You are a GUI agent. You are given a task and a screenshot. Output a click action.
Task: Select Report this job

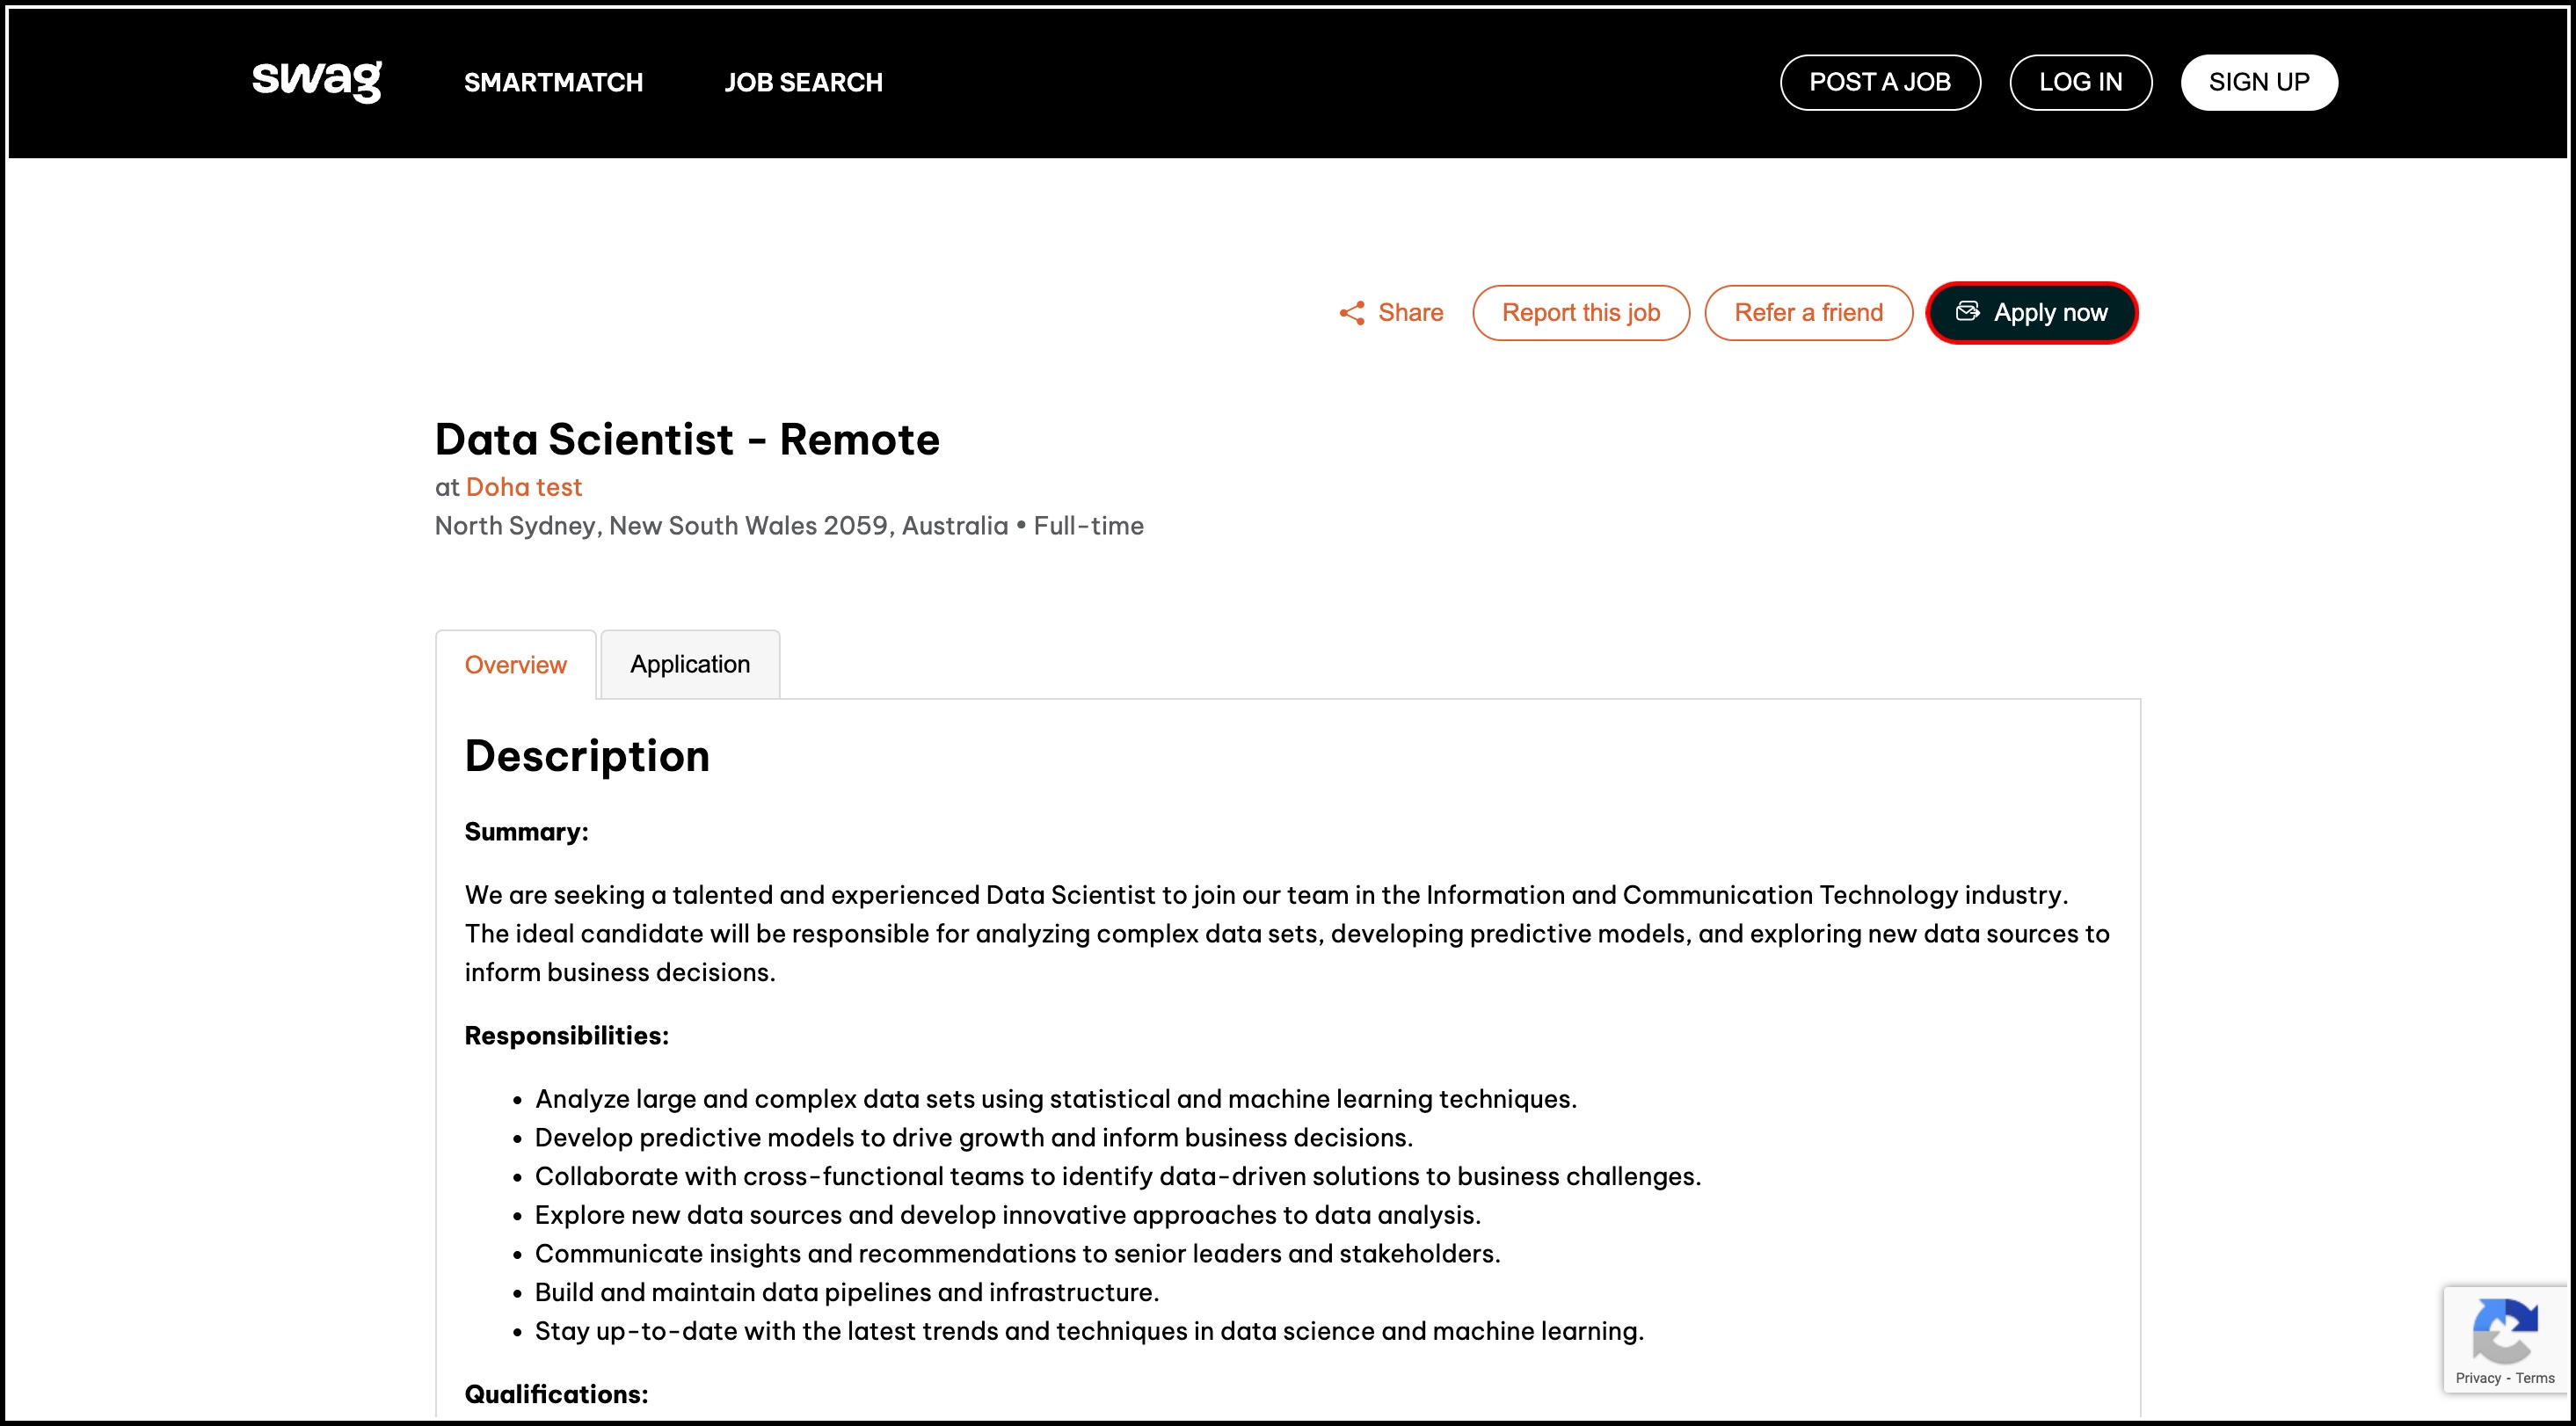tap(1581, 312)
